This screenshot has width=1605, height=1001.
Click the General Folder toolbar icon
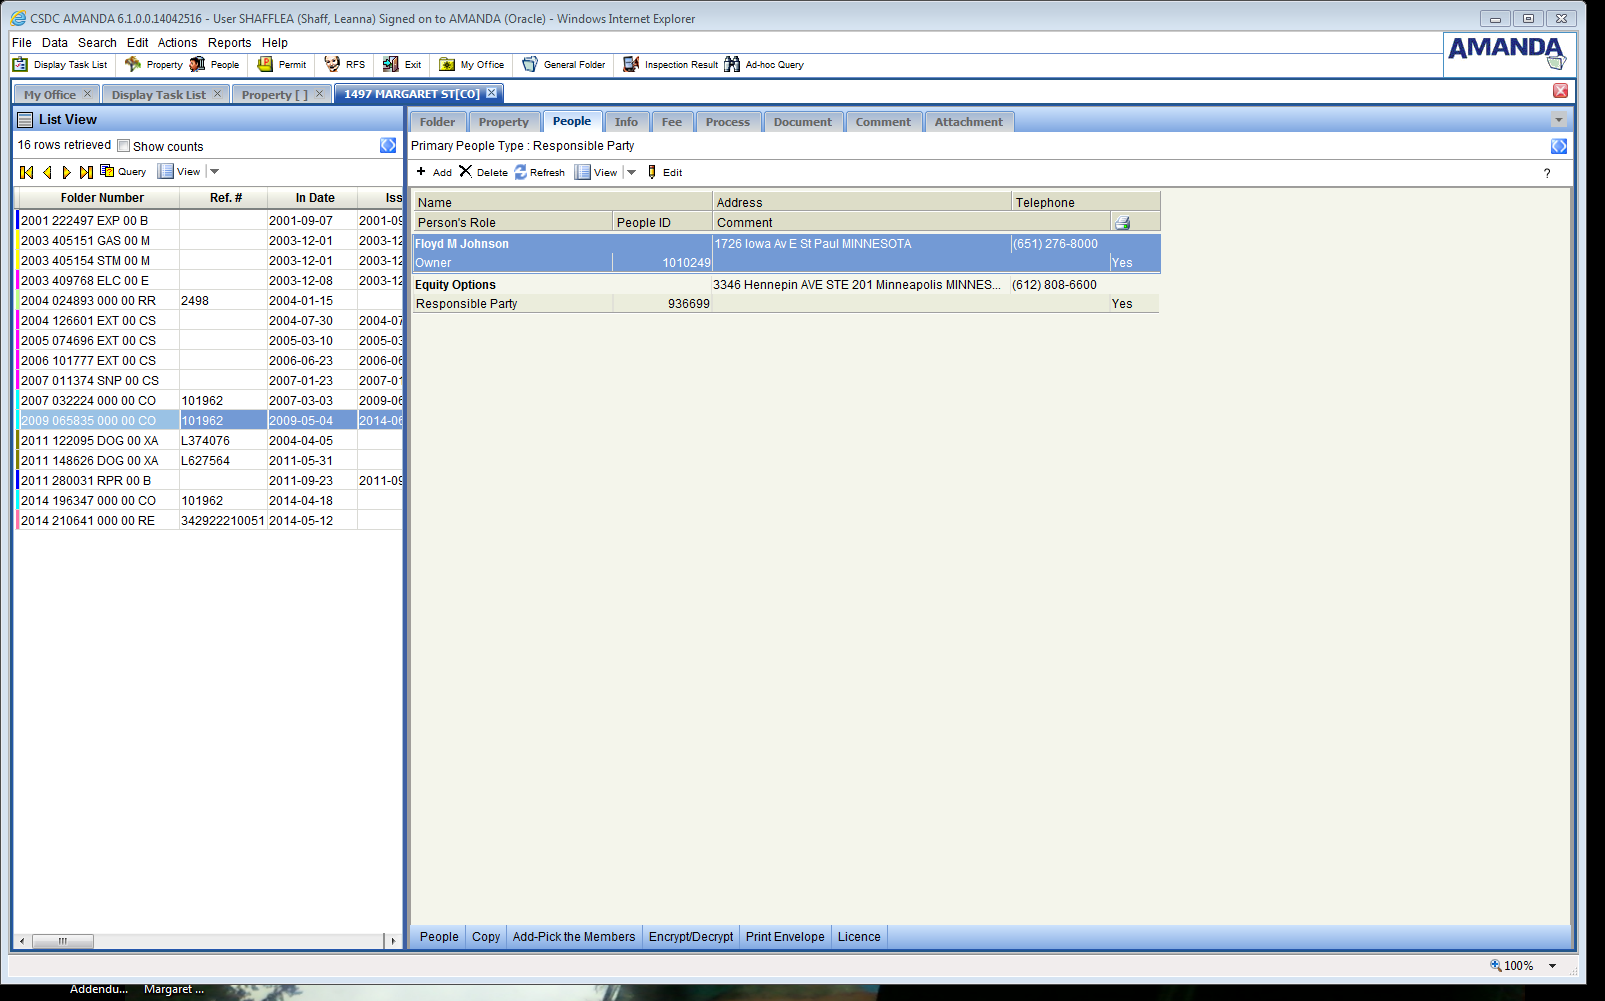pyautogui.click(x=530, y=65)
